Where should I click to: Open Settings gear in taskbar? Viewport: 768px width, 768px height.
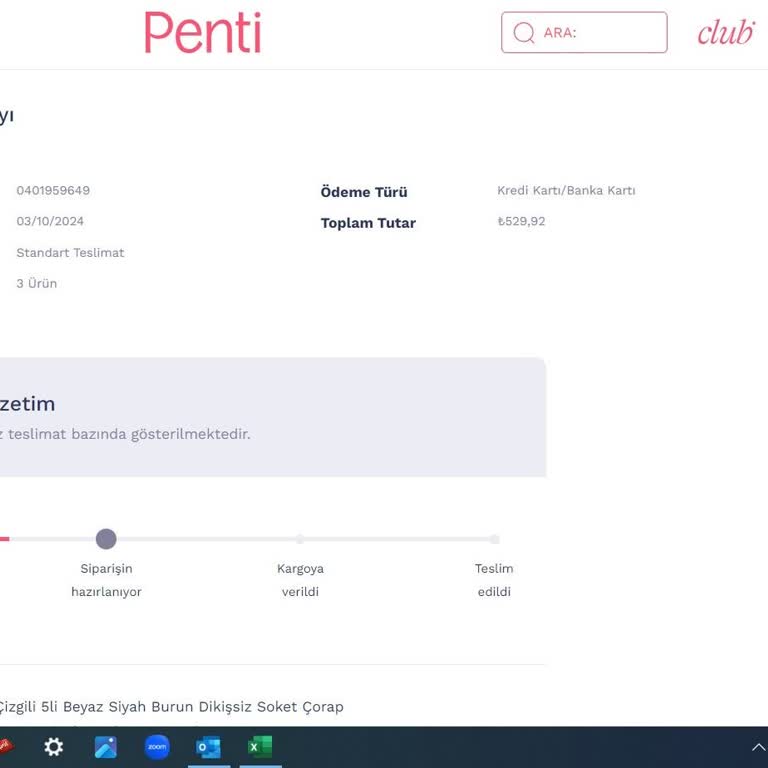pos(53,747)
